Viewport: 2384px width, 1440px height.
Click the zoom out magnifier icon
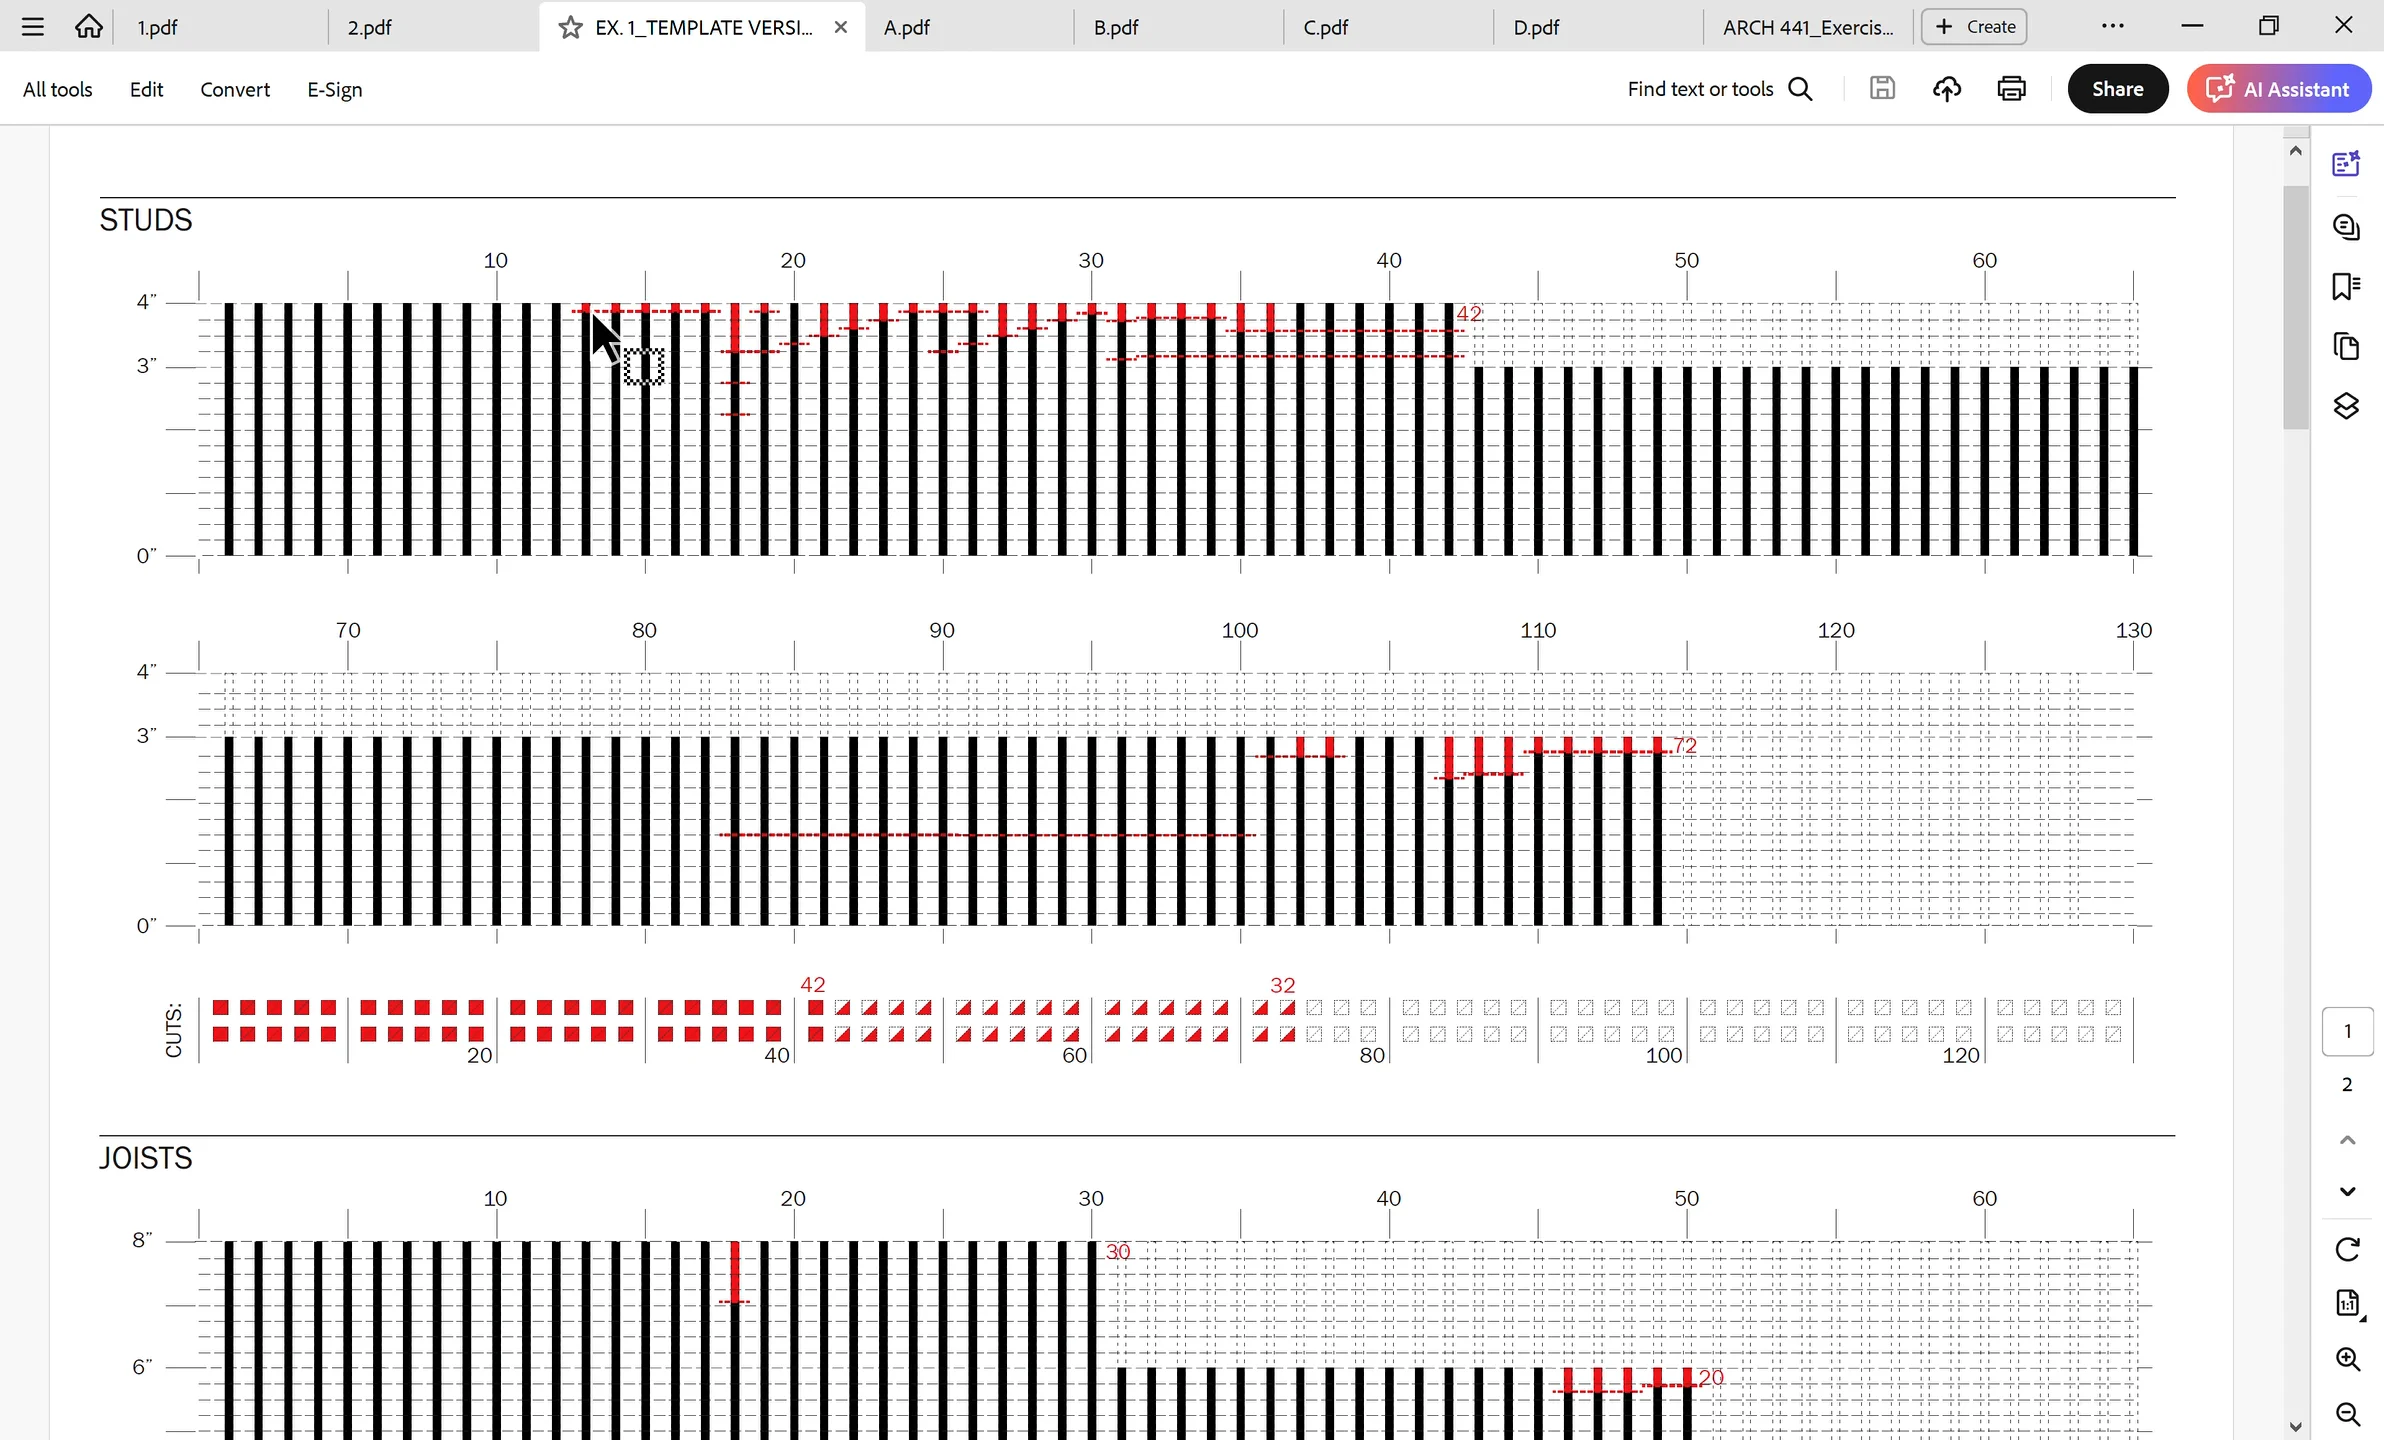tap(2347, 1414)
